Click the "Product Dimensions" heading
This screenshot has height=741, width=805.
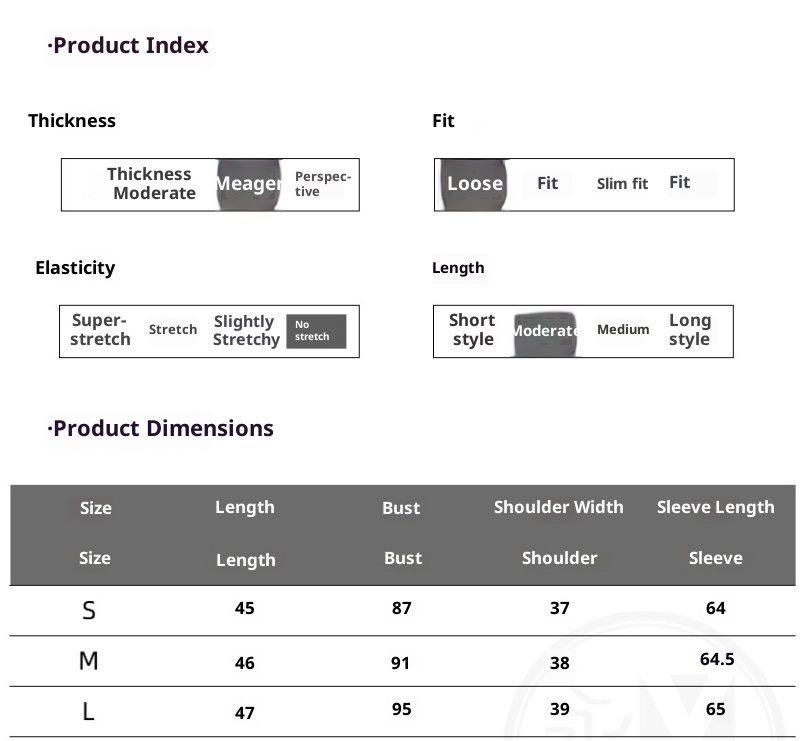click(162, 429)
